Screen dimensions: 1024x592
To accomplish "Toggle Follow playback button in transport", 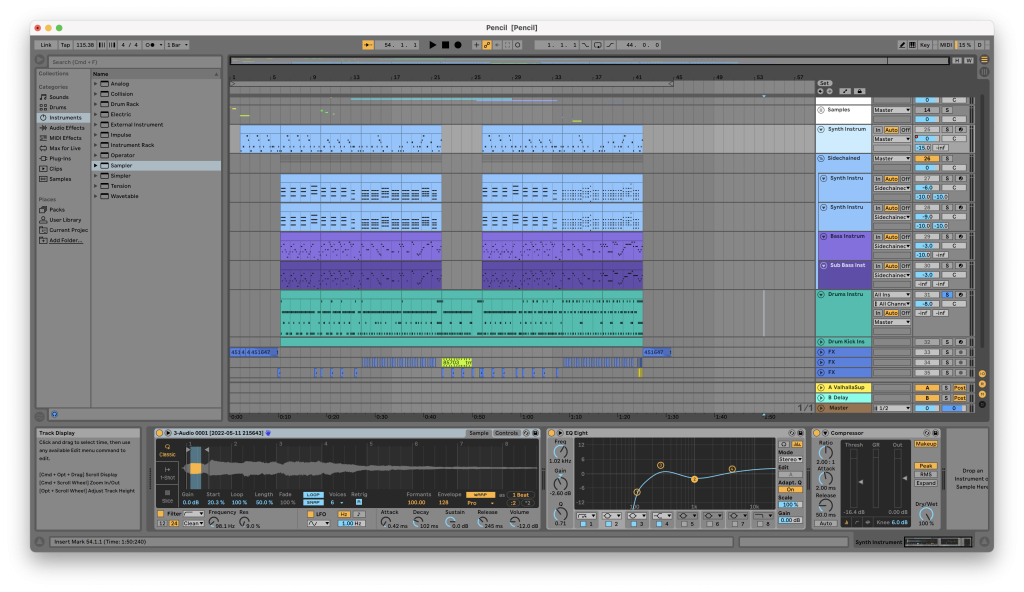I will point(368,45).
